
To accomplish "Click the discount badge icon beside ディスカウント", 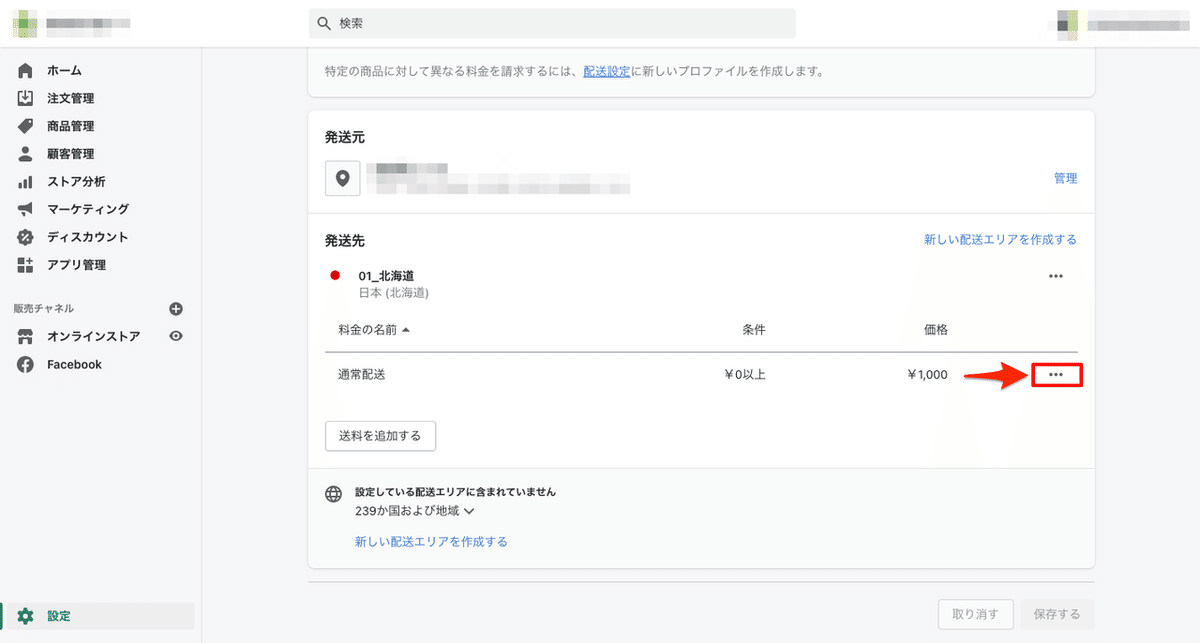I will [26, 237].
